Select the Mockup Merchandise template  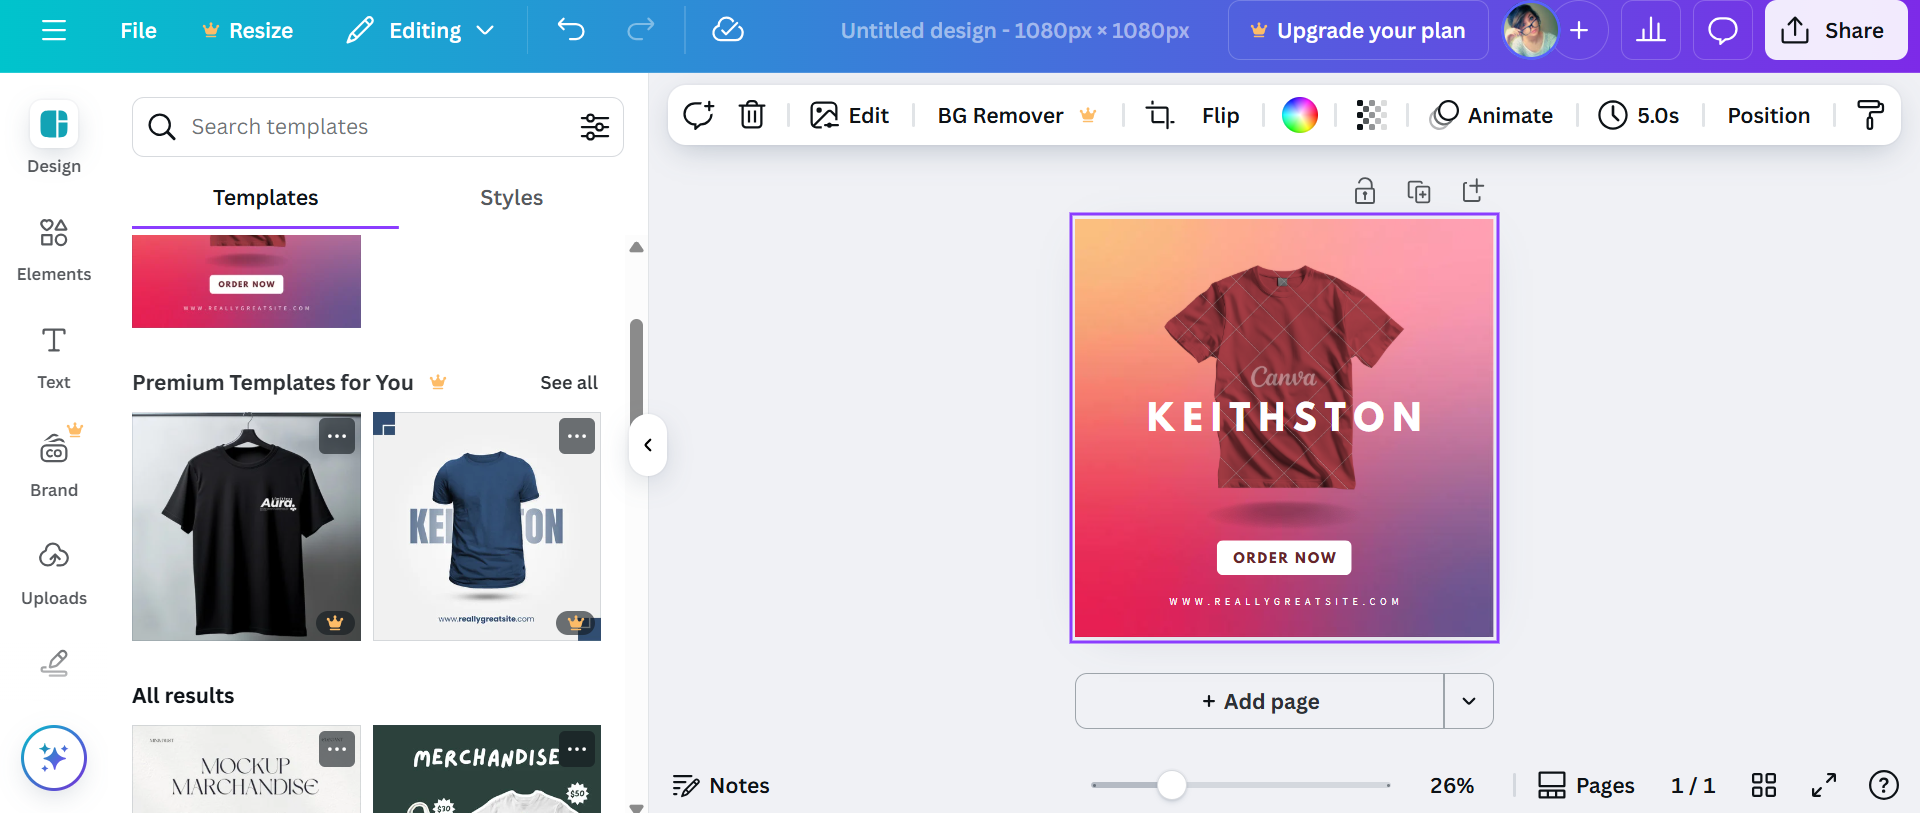246,769
